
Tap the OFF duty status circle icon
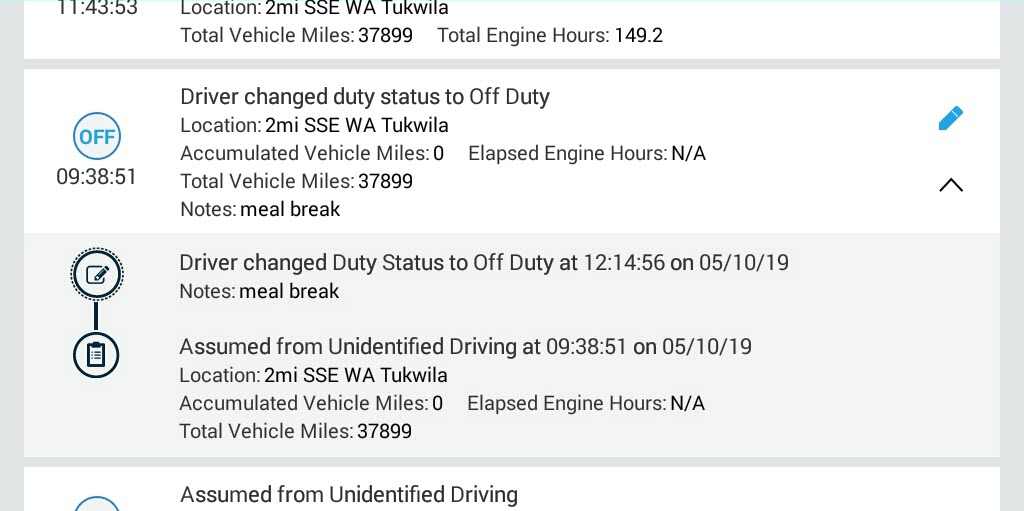click(97, 136)
